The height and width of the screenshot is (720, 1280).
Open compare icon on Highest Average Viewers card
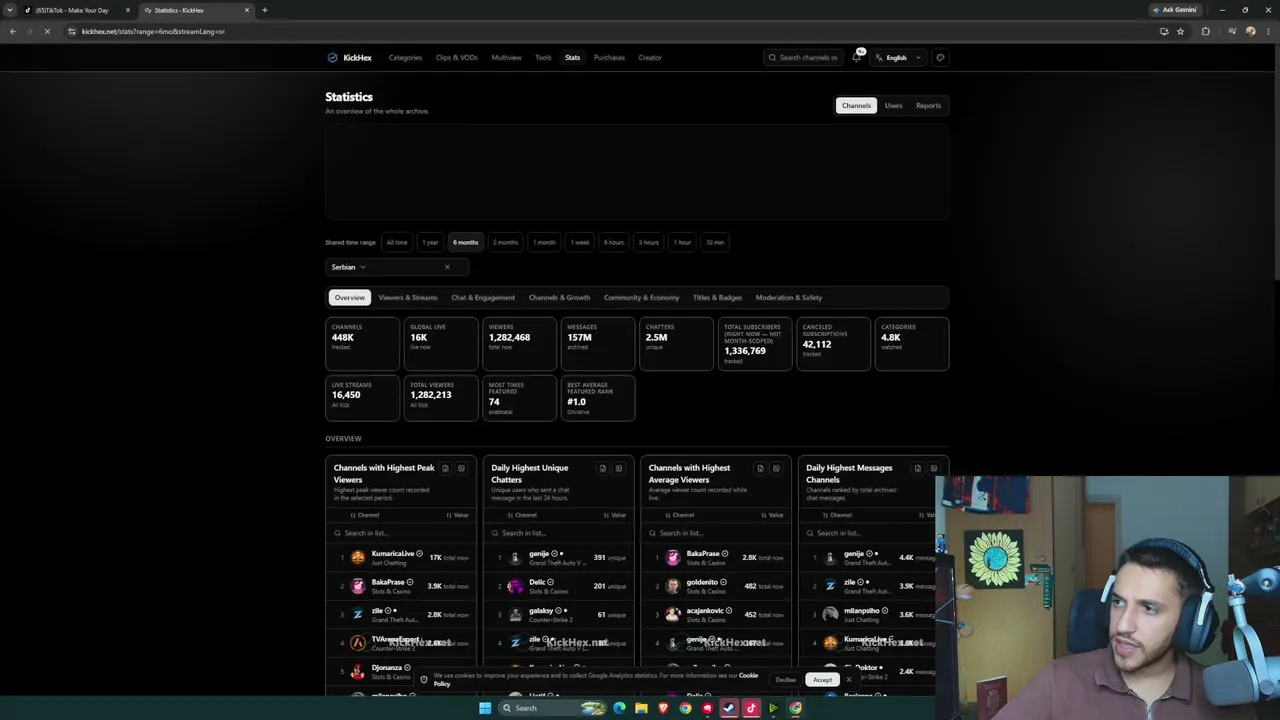(x=776, y=468)
